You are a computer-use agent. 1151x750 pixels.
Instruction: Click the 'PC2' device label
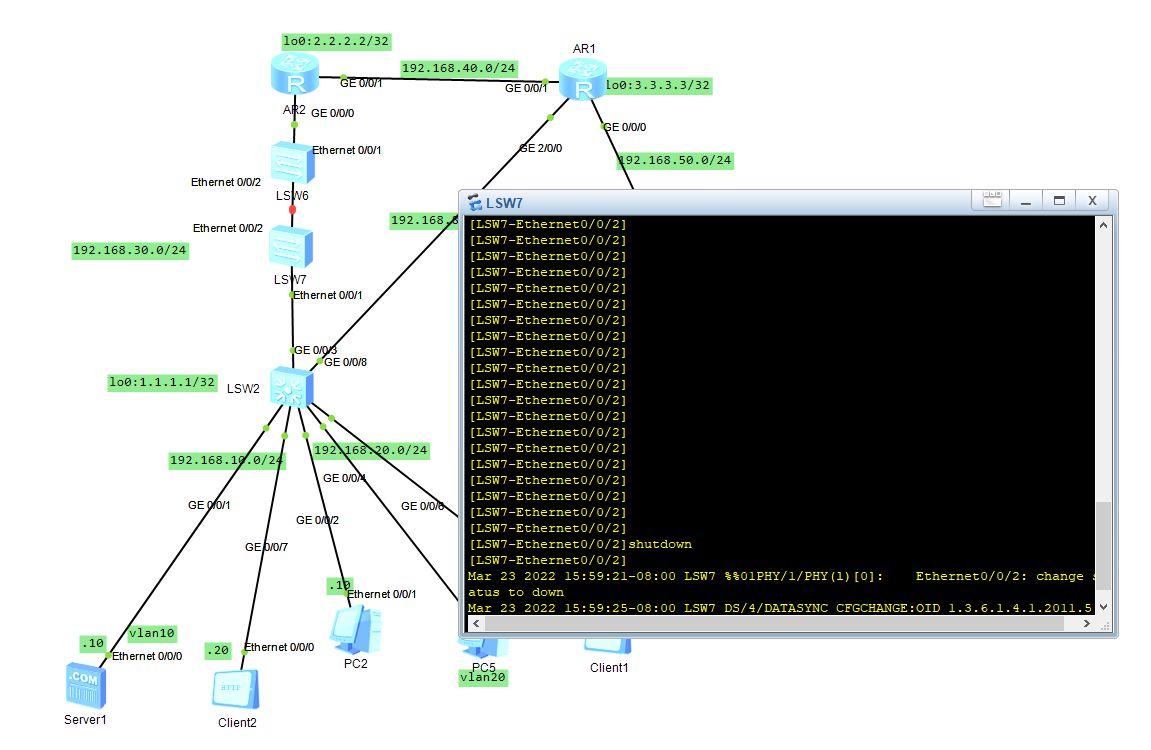356,664
